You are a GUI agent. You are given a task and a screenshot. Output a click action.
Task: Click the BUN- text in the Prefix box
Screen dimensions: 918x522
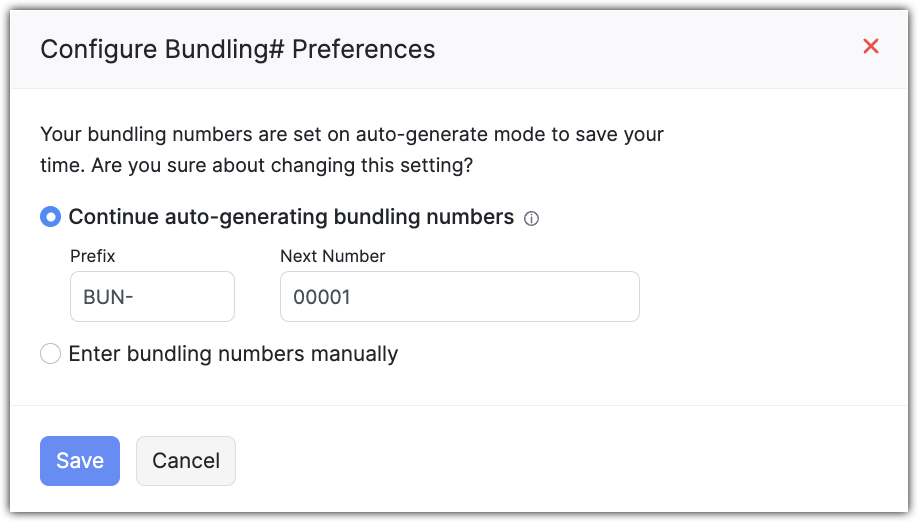point(109,298)
